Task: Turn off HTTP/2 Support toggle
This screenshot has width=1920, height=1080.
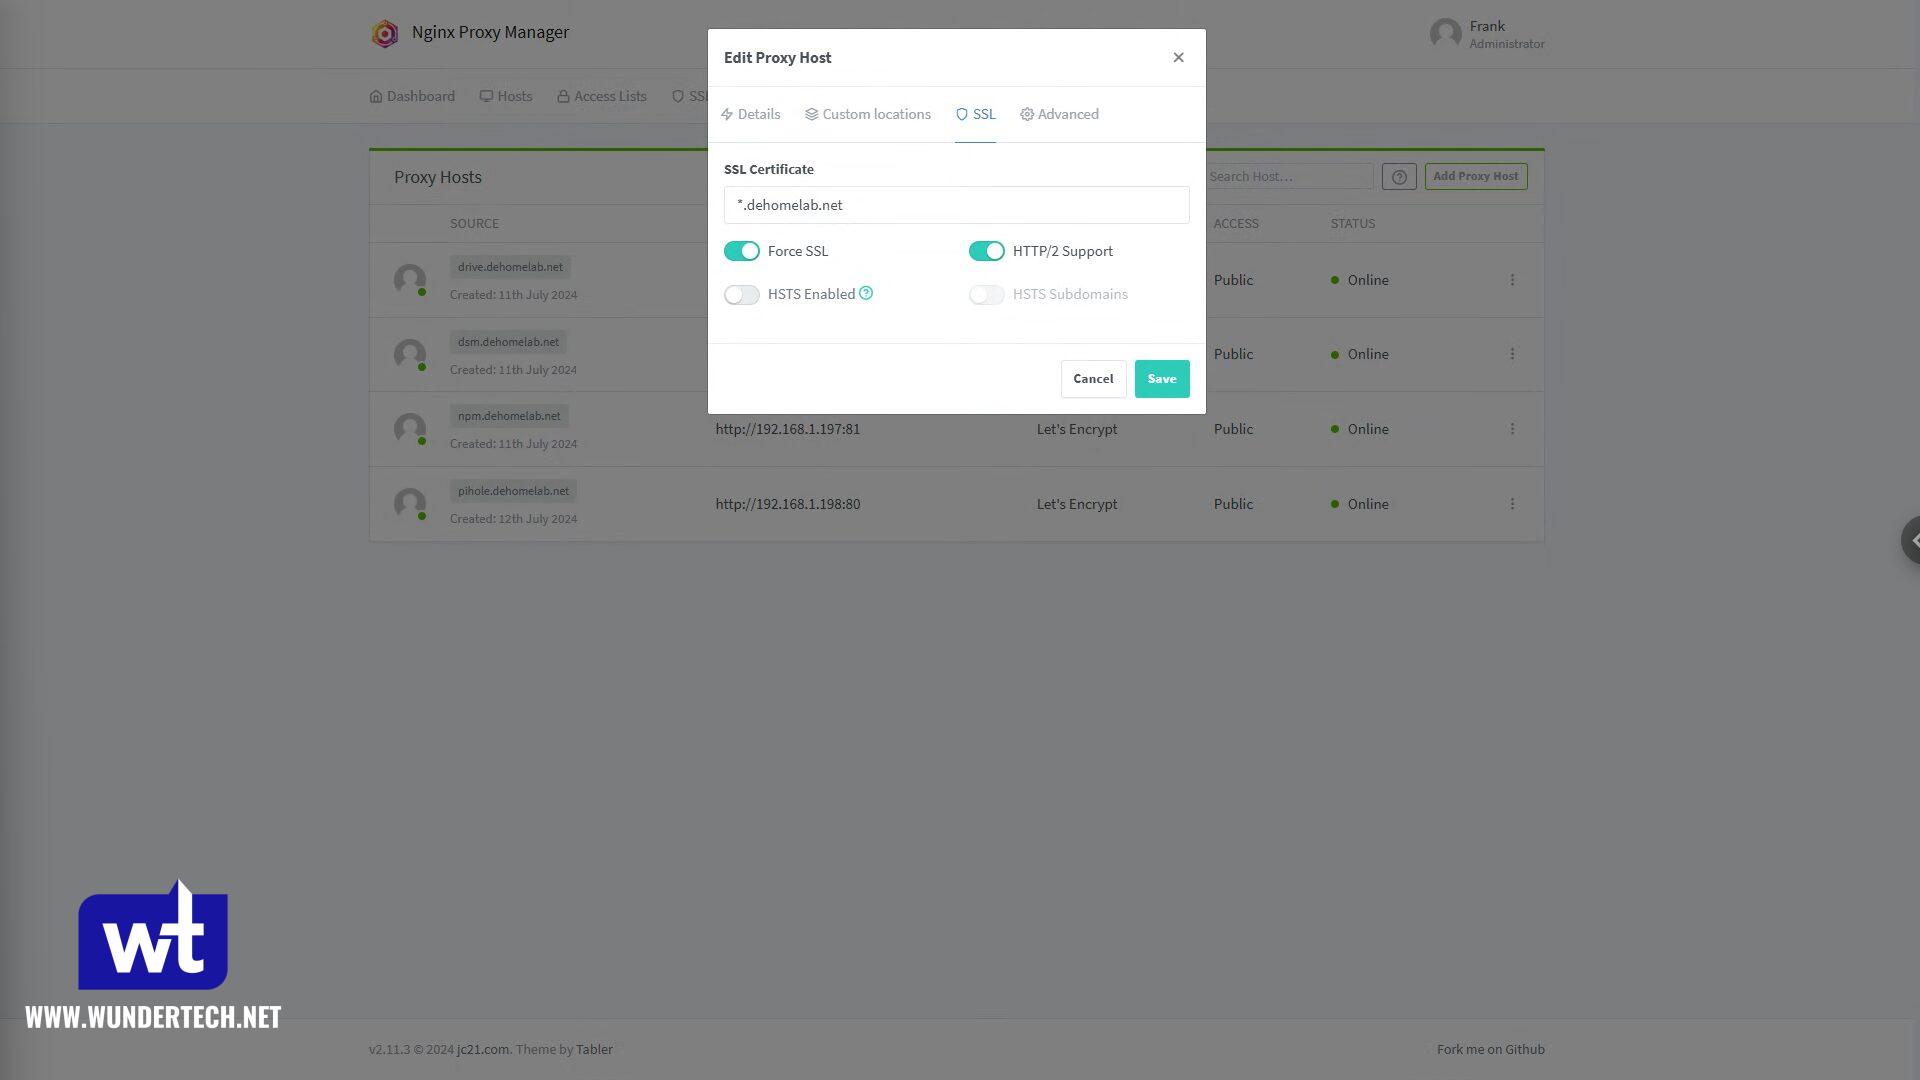Action: [x=986, y=251]
